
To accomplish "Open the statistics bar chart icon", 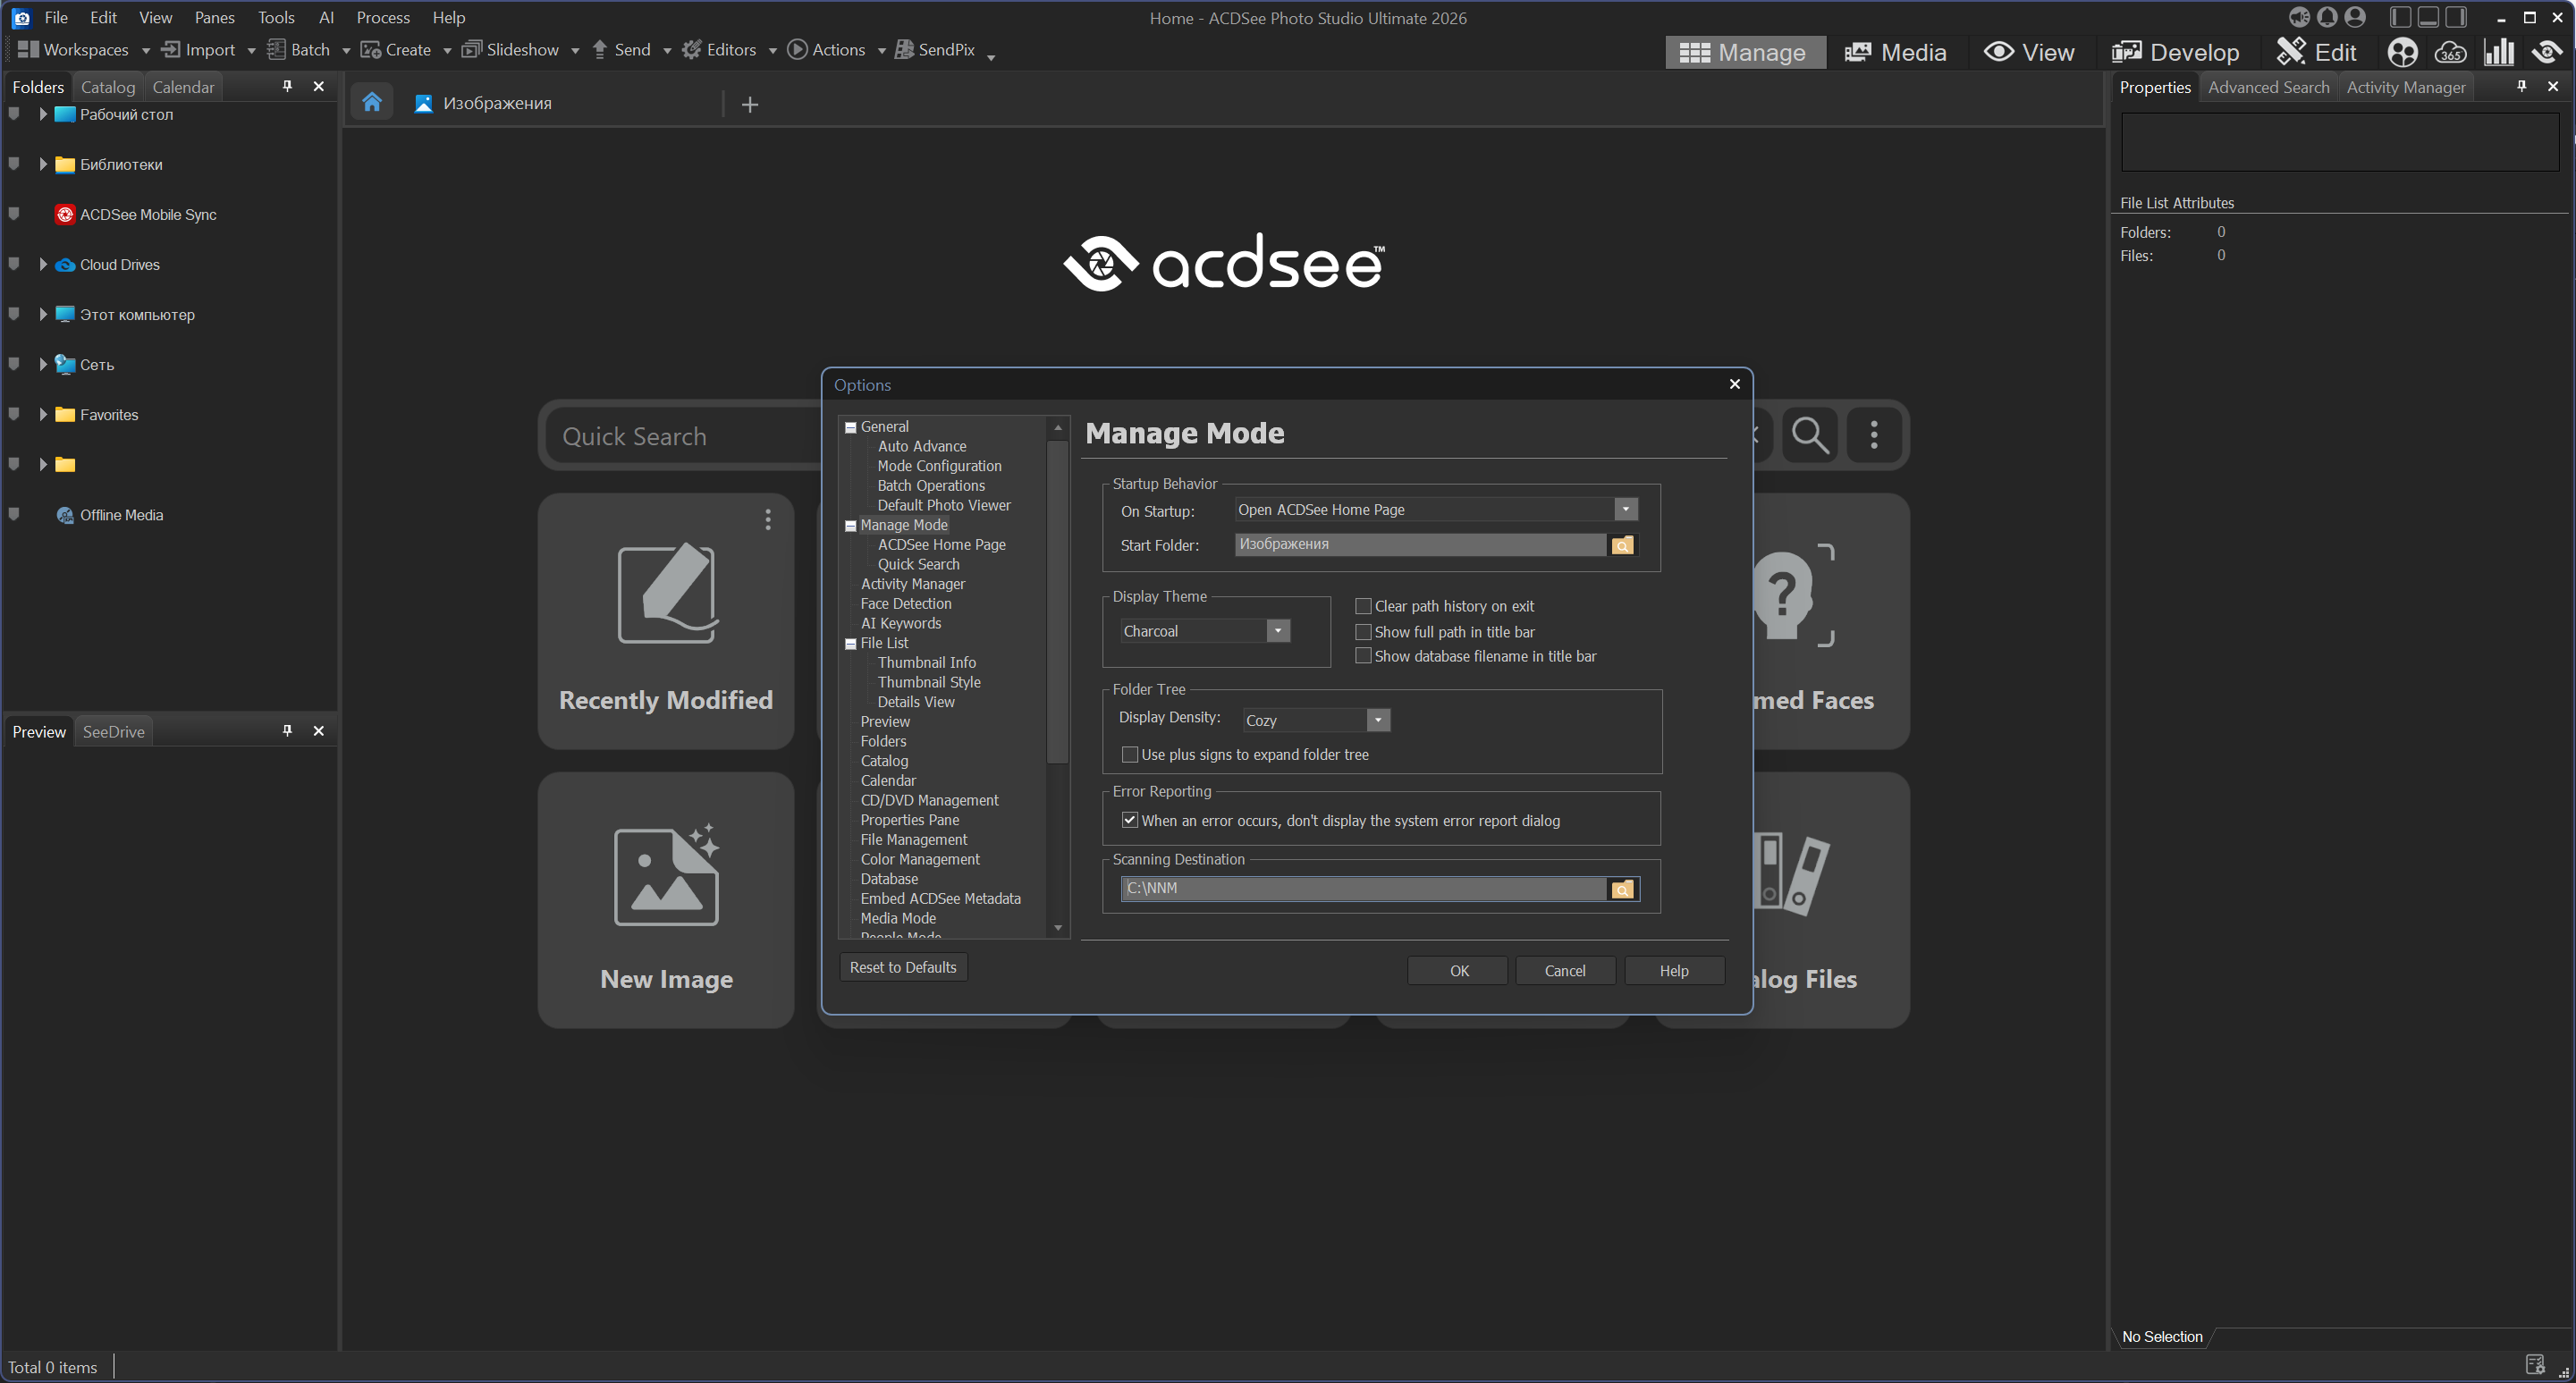I will pyautogui.click(x=2499, y=52).
